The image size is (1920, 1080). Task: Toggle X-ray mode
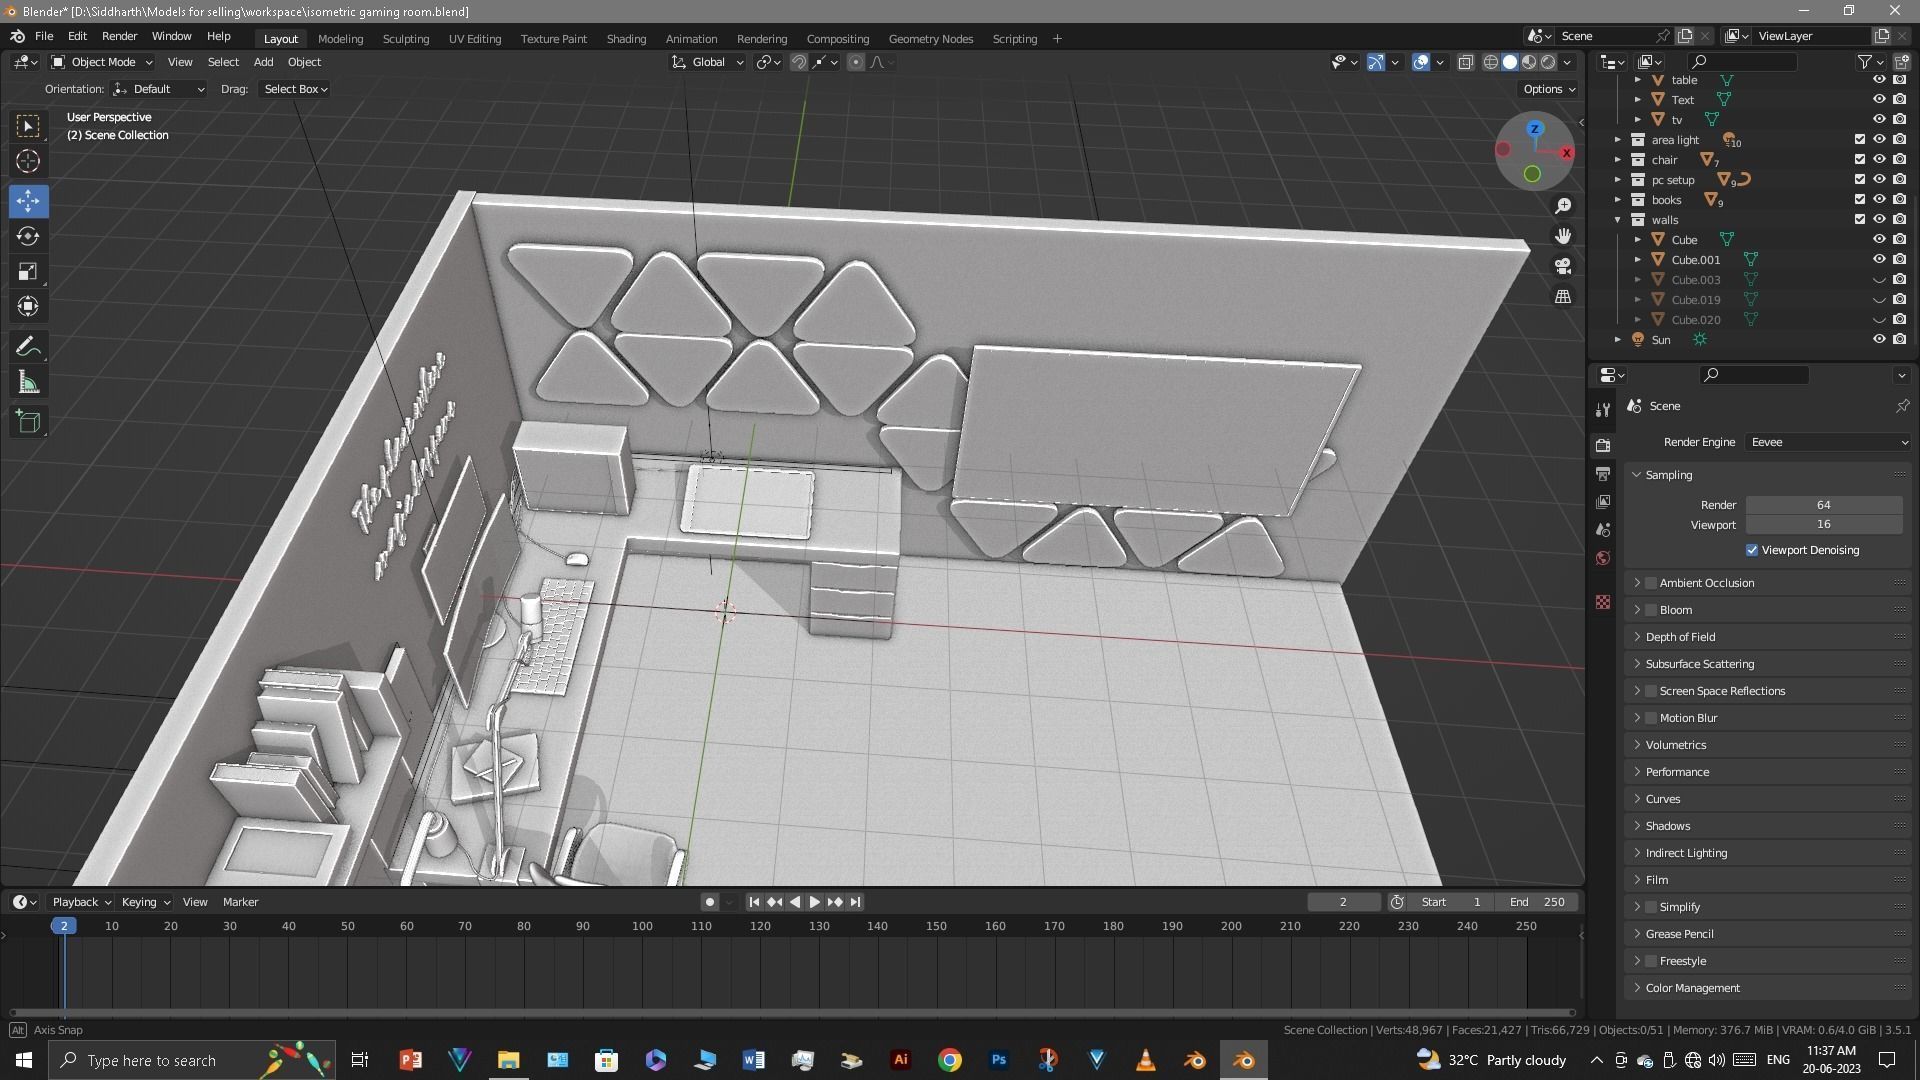click(1465, 62)
